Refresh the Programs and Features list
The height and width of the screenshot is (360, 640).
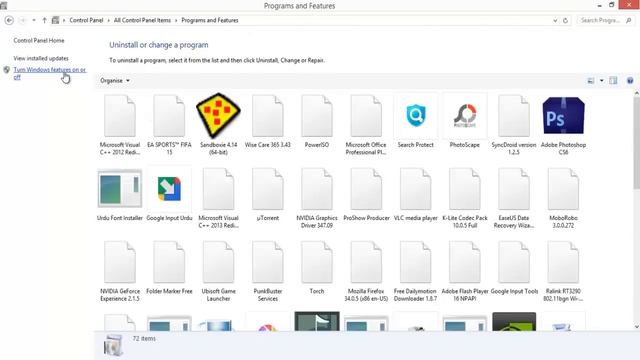pyautogui.click(x=565, y=20)
